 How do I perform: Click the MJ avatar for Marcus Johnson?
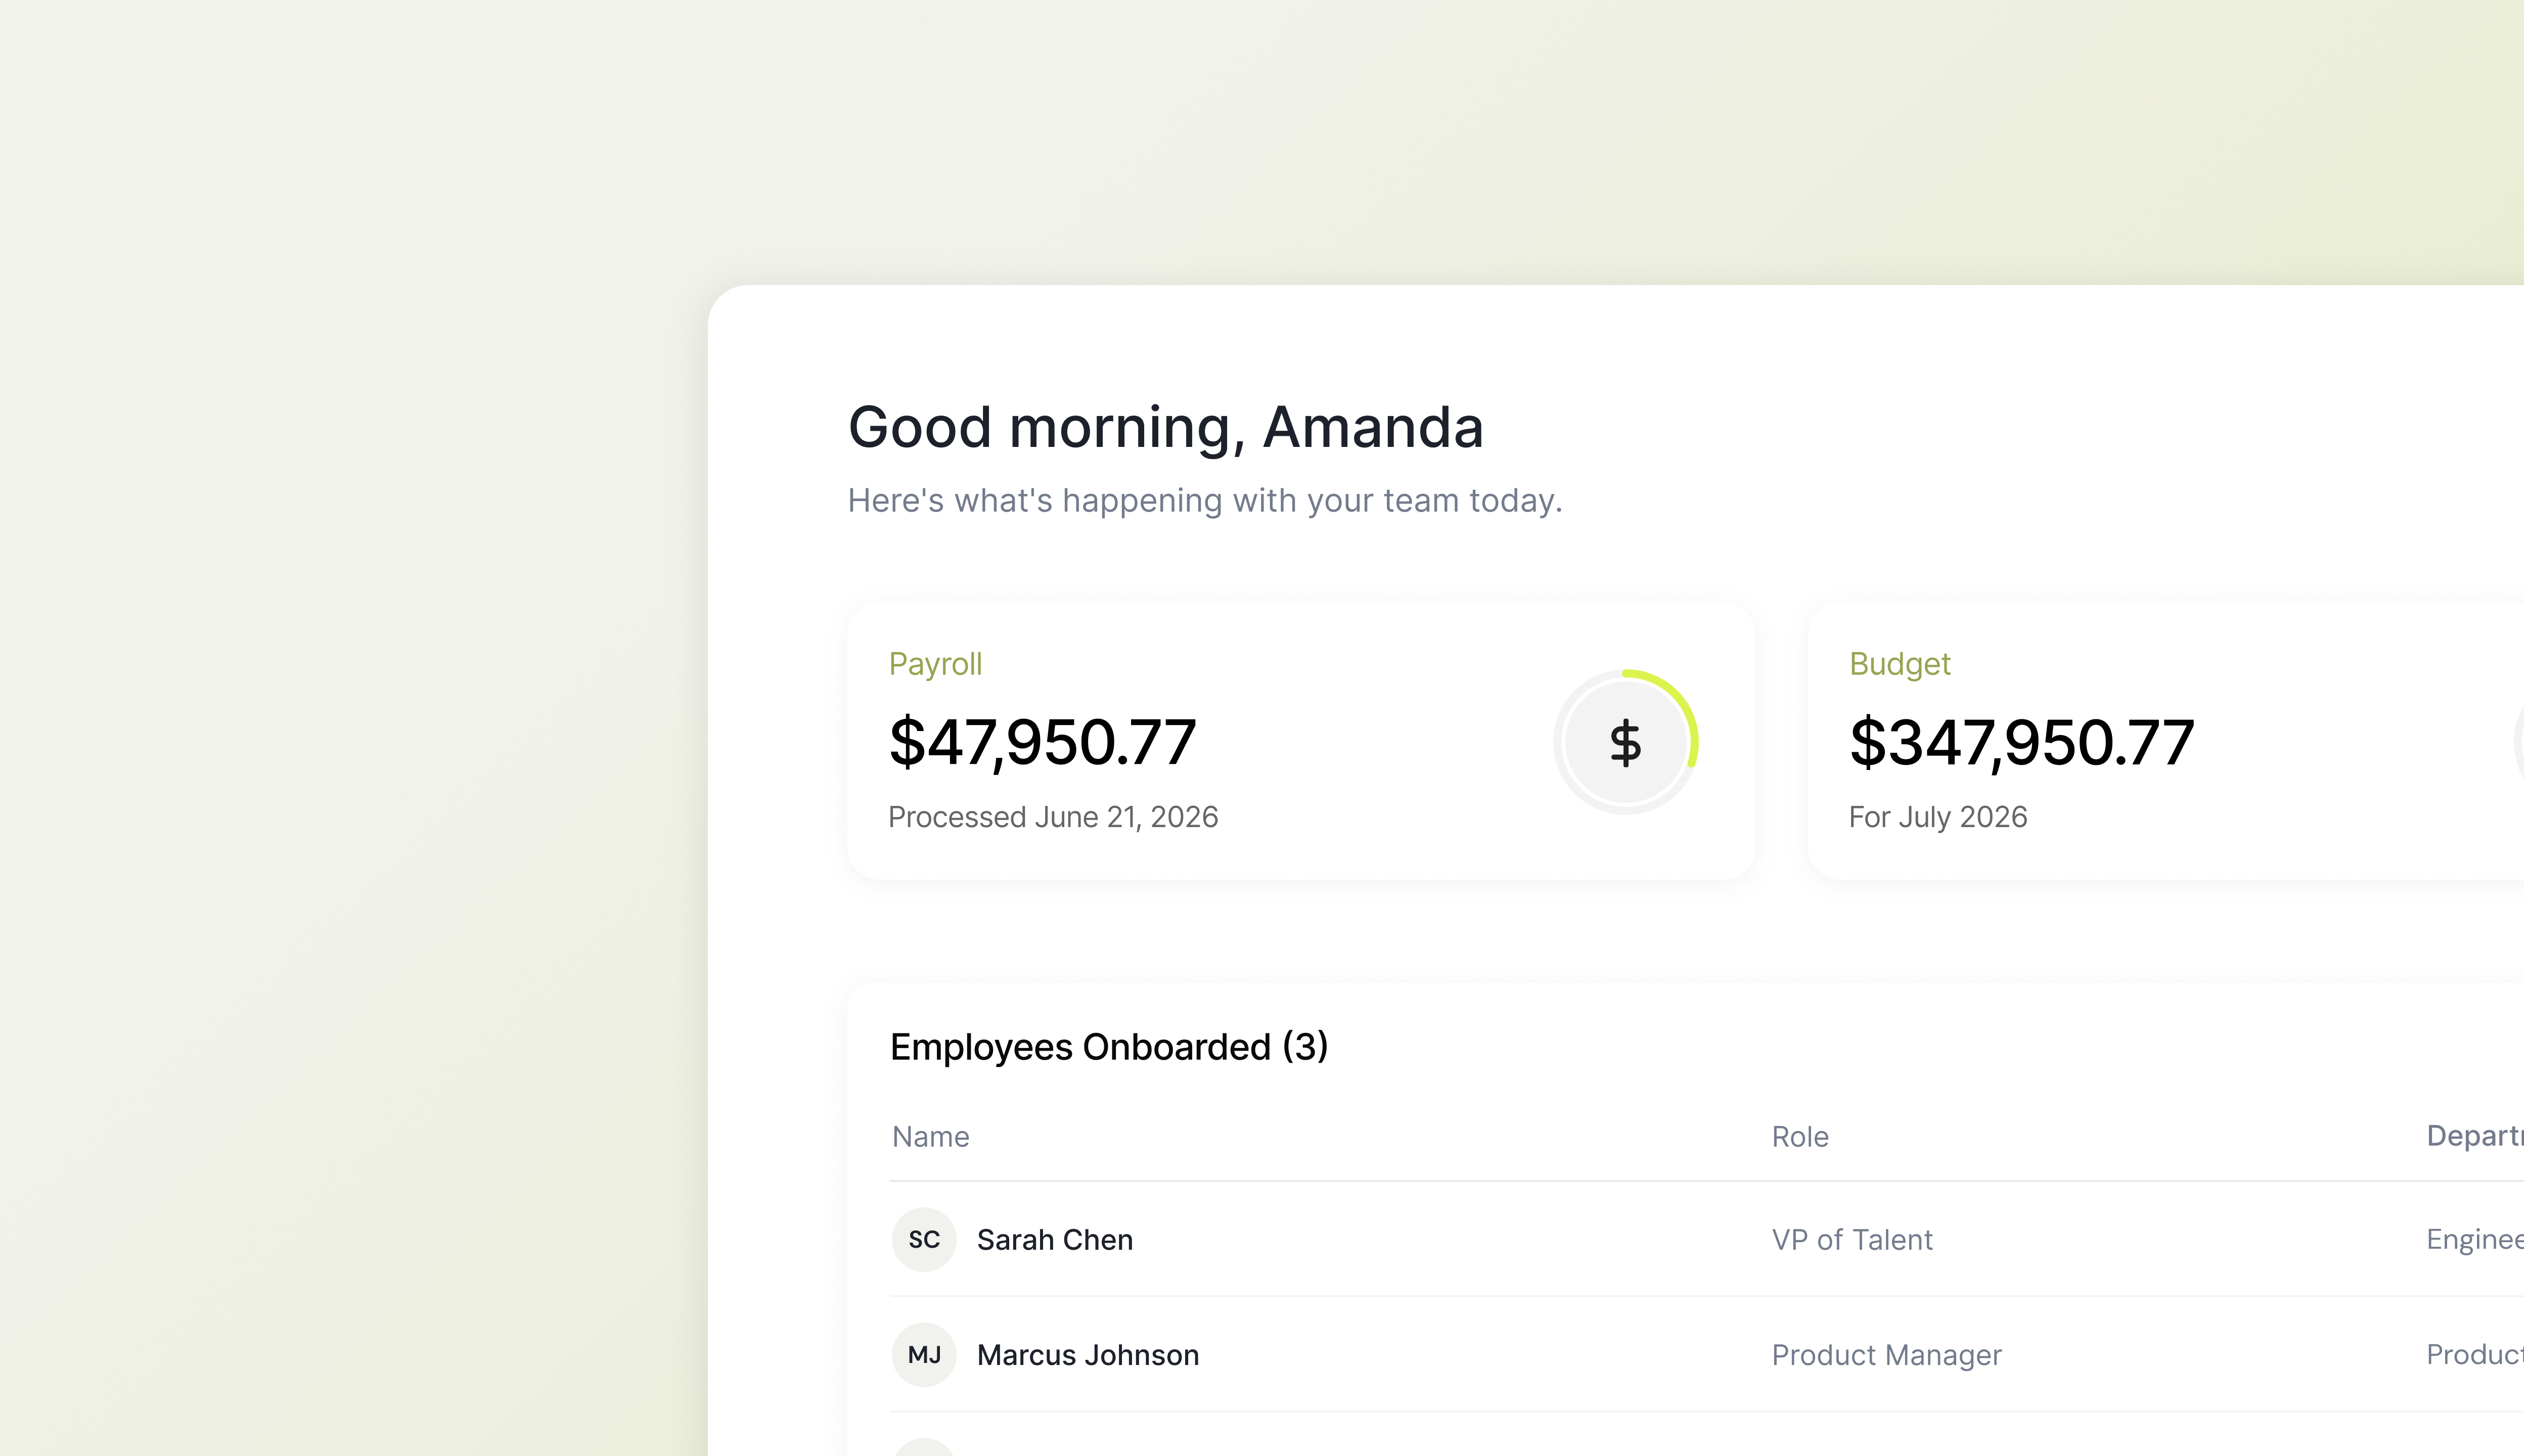tap(924, 1355)
